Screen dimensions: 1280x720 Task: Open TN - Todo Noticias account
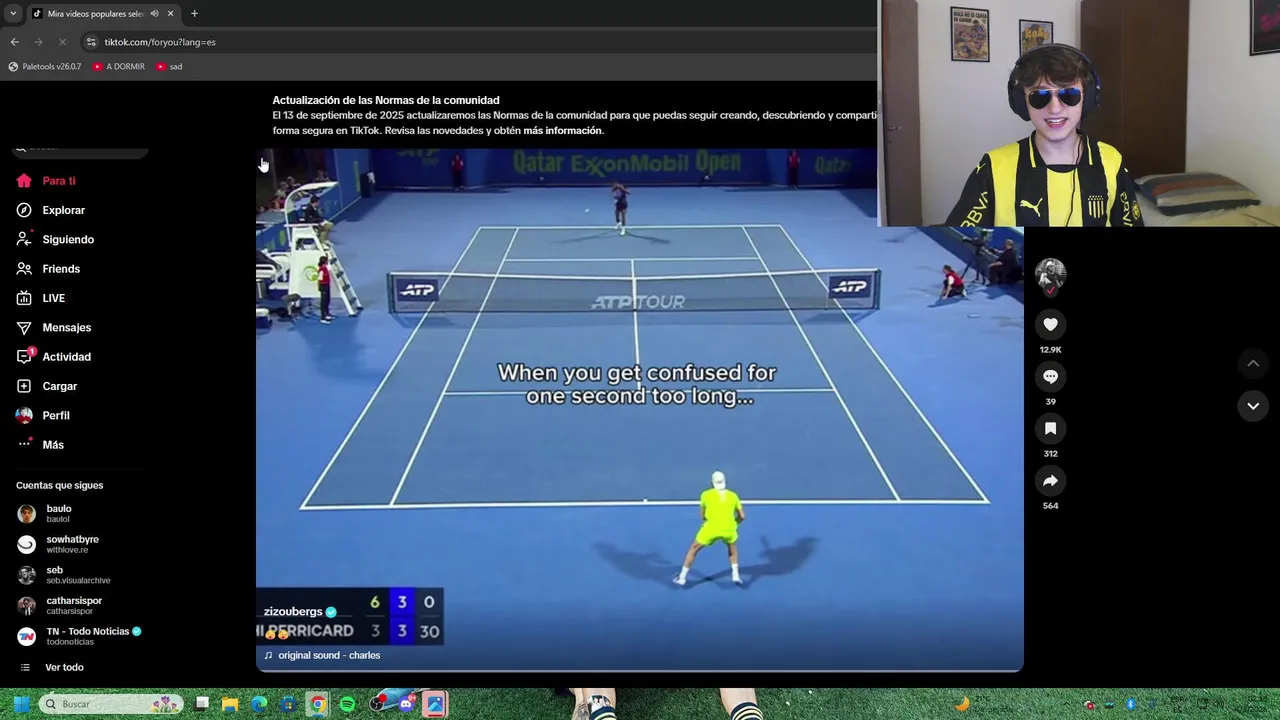pyautogui.click(x=80, y=636)
